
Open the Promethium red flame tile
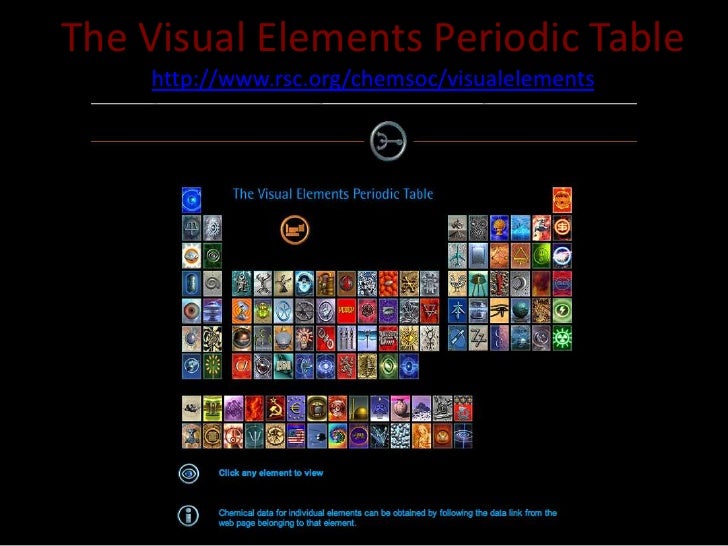(254, 409)
